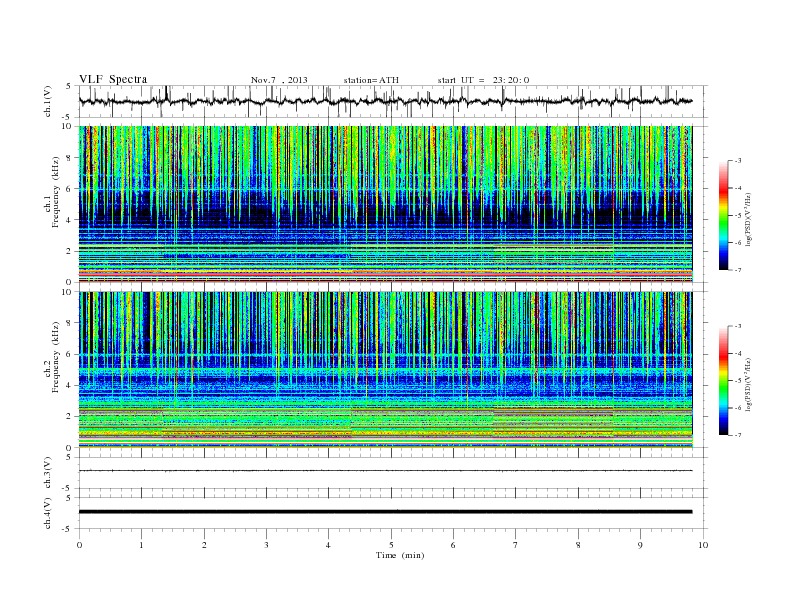Click the "-3" tick on ch.1 color bar

(737, 161)
